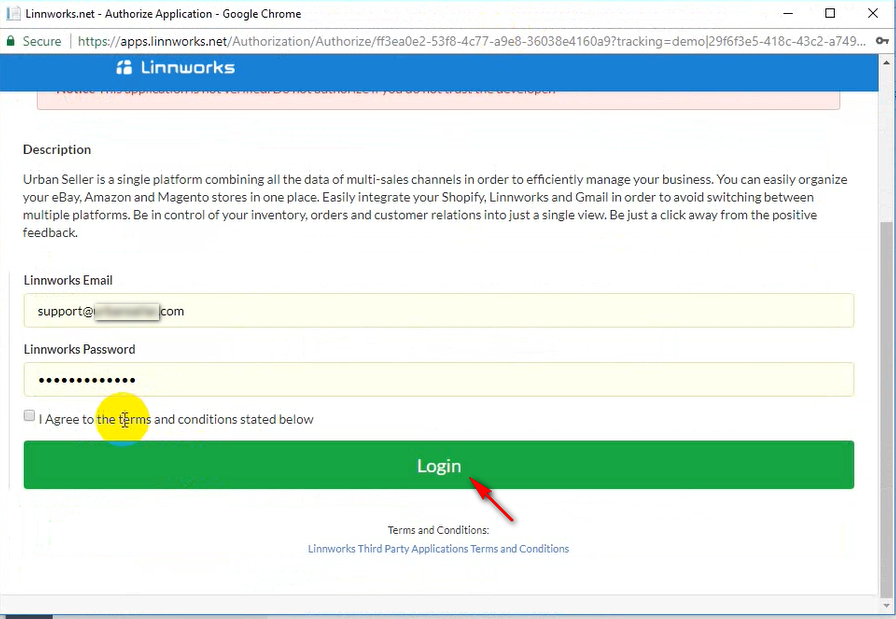Click the scrollbar up arrow
This screenshot has width=896, height=619.
887,62
